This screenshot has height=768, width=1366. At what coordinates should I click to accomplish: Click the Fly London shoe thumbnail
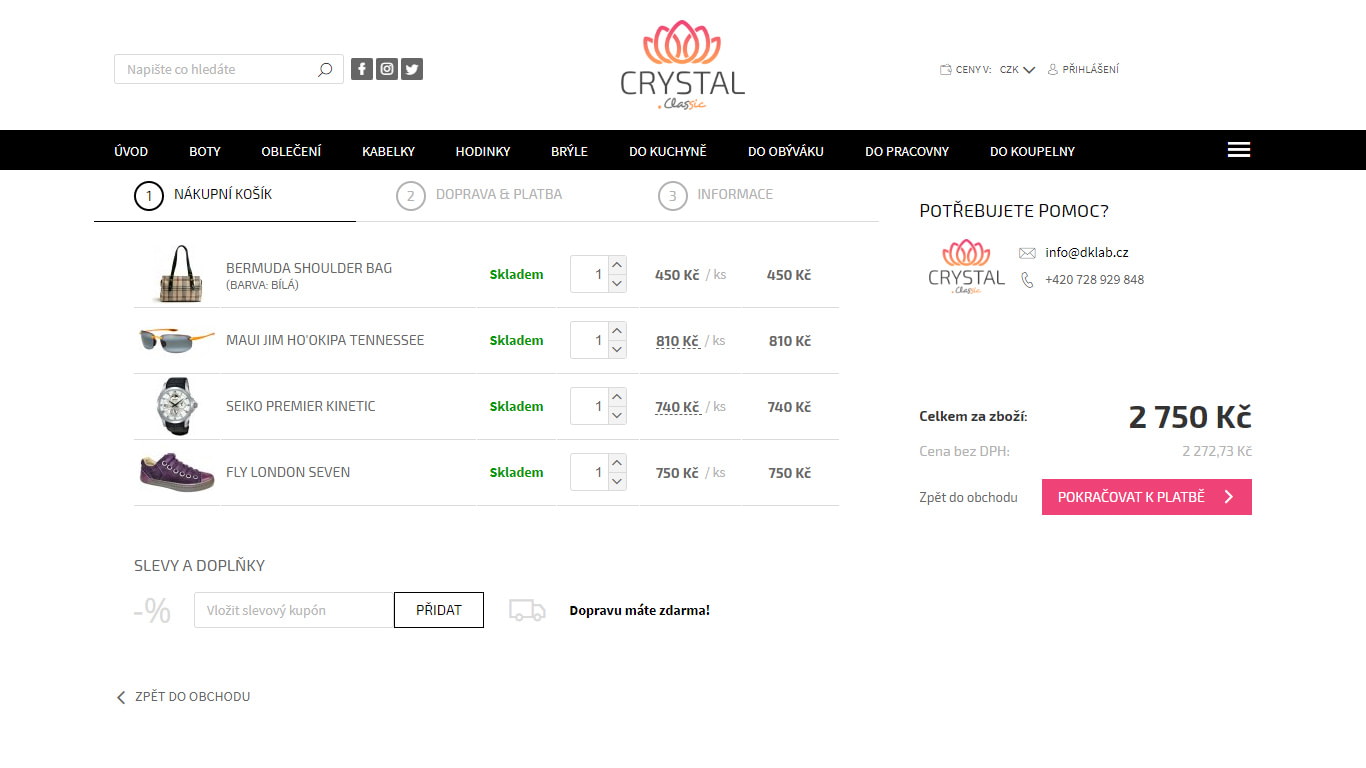pyautogui.click(x=177, y=472)
